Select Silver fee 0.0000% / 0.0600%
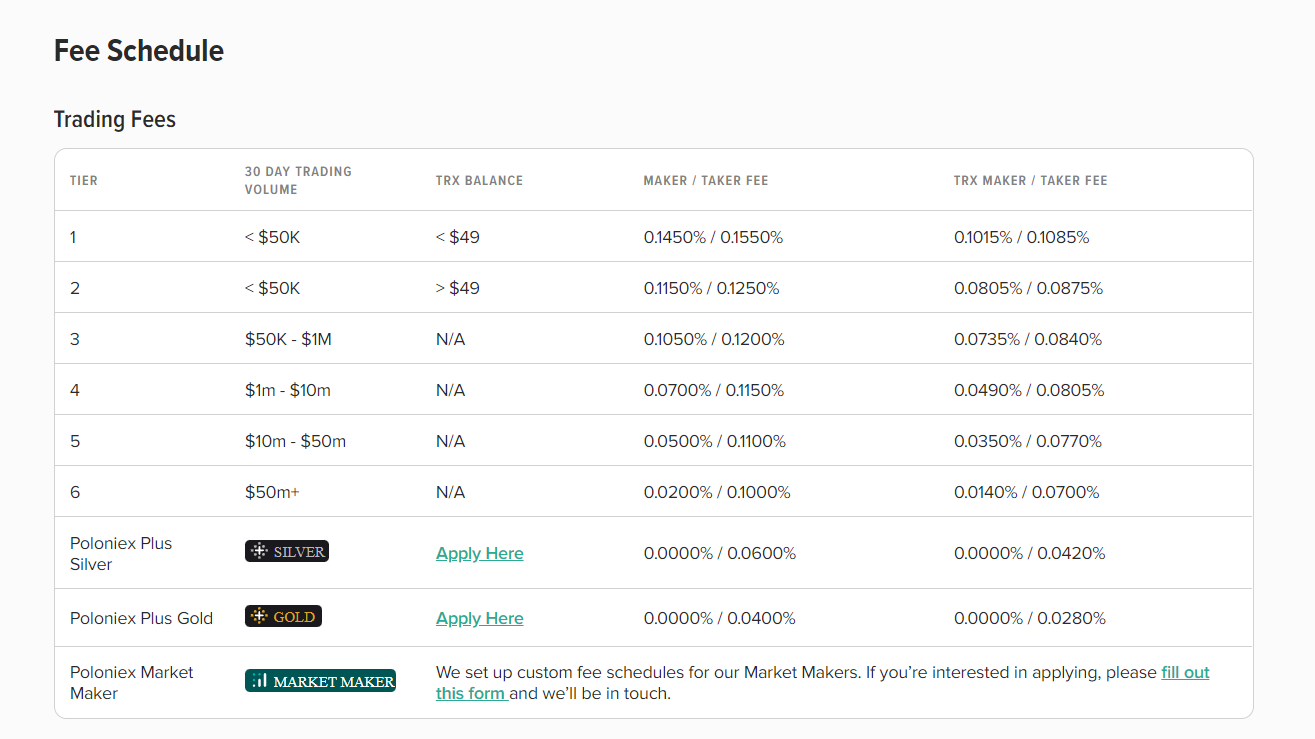 click(720, 553)
